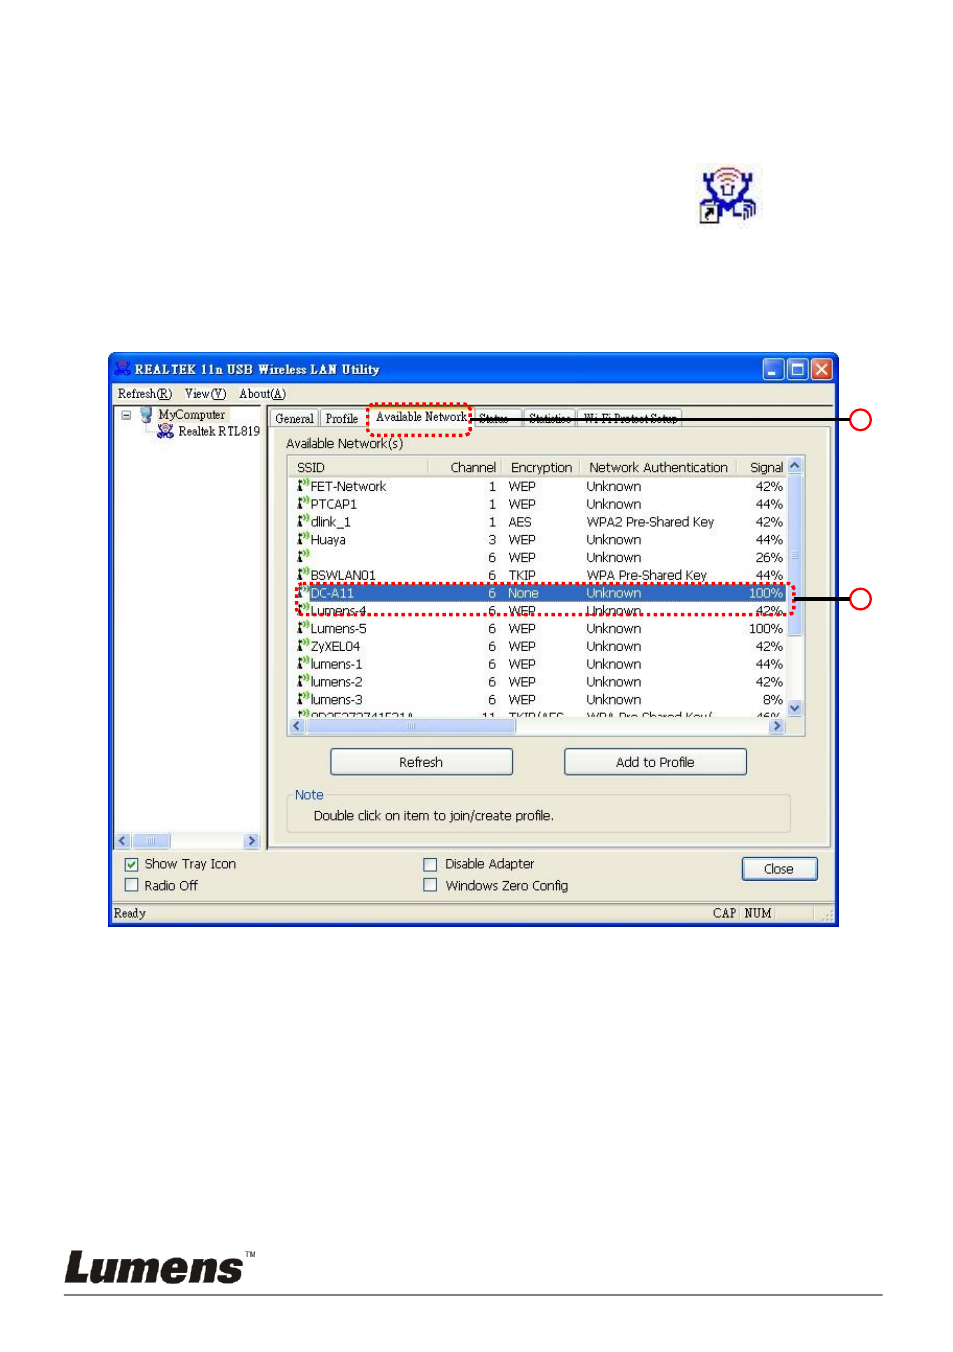Sort by the Network Authentication column header
953x1352 pixels.
[x=658, y=467]
